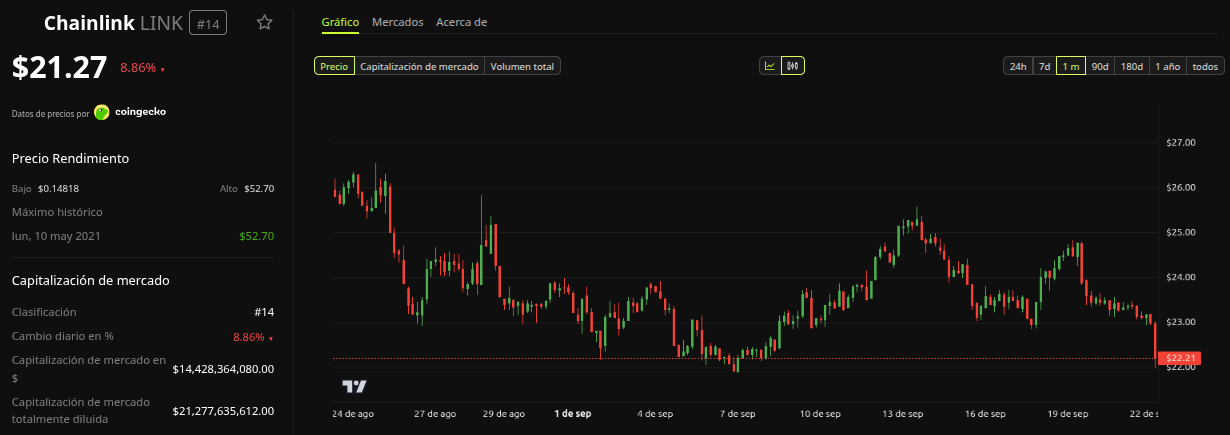The height and width of the screenshot is (435, 1230).
Task: Open the Gráfico tab
Action: click(x=340, y=22)
